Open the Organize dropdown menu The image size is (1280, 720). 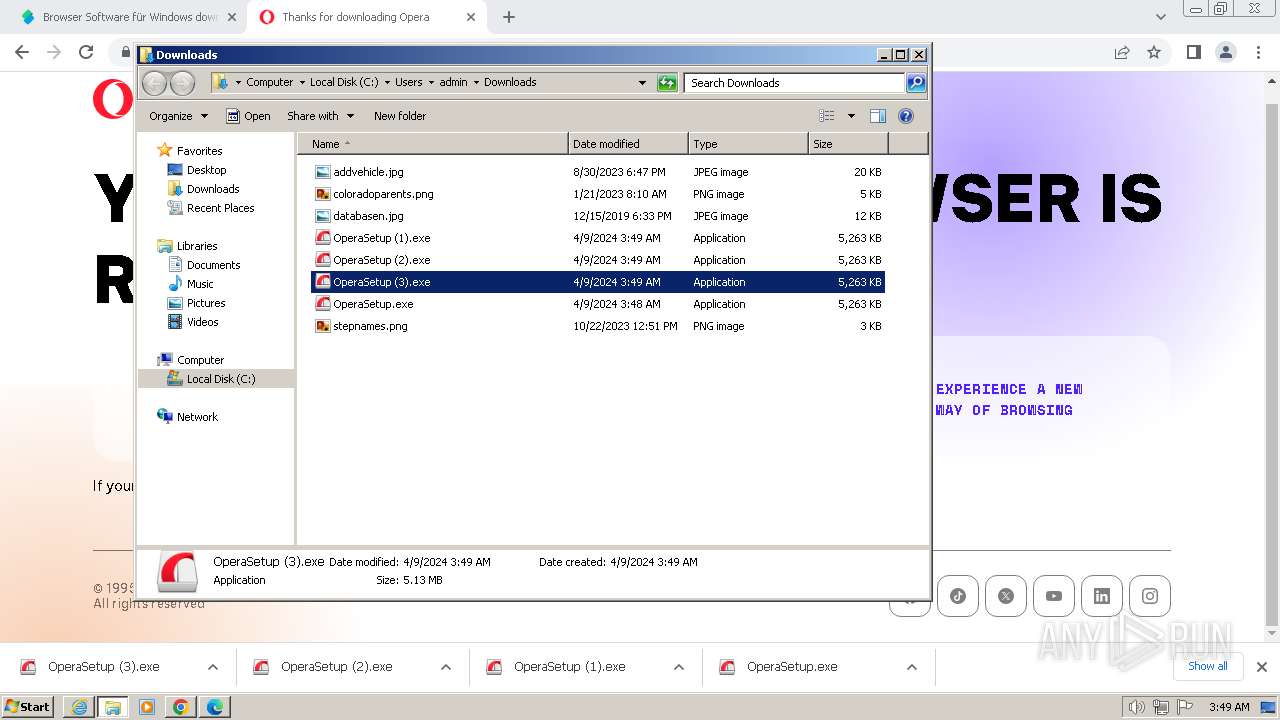point(178,116)
